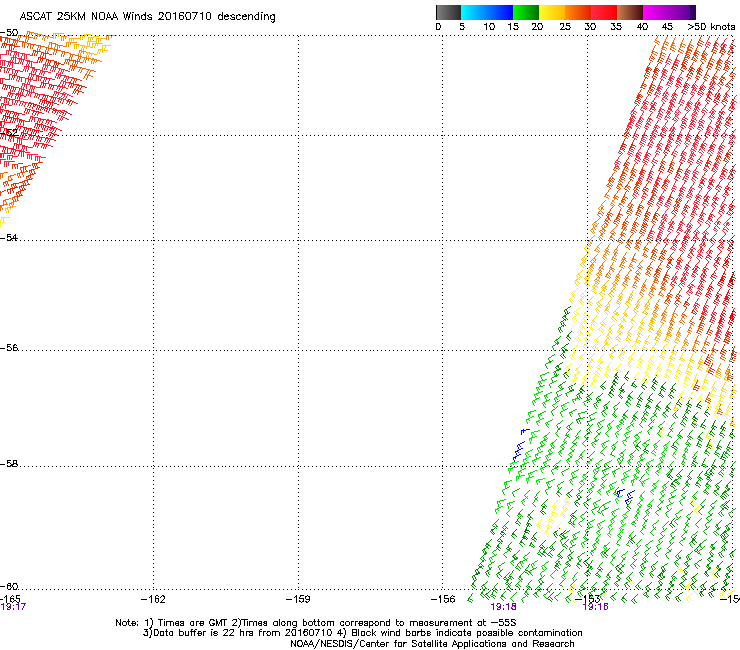
Task: Click the legend label '40'
Action: 642,27
